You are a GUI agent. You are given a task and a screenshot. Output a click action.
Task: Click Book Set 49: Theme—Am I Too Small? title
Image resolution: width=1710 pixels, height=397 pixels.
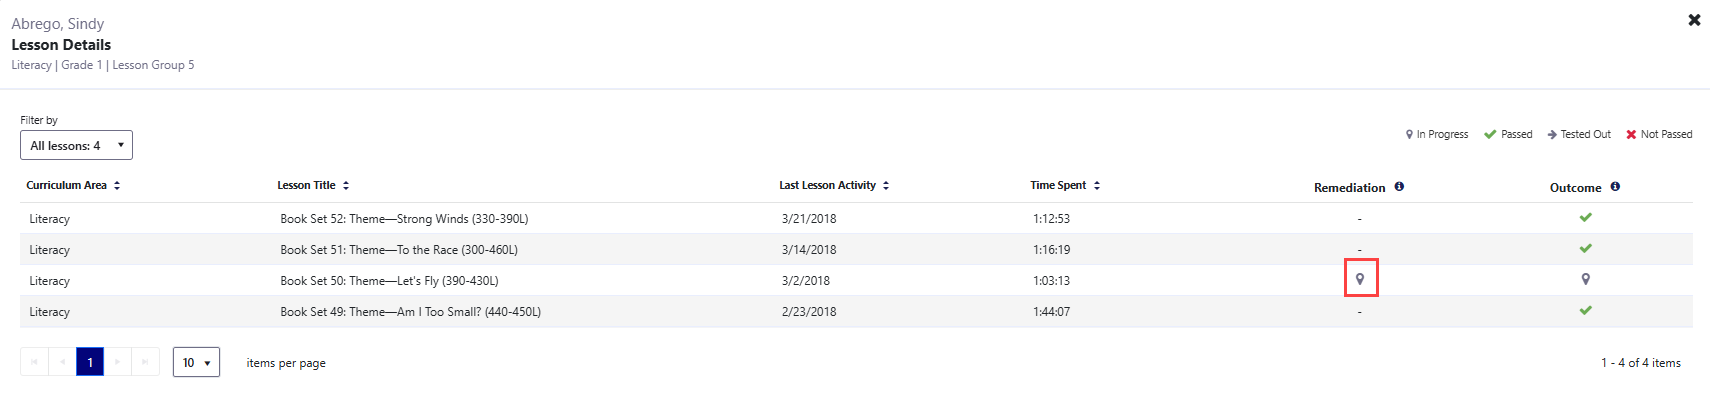pyautogui.click(x=410, y=312)
